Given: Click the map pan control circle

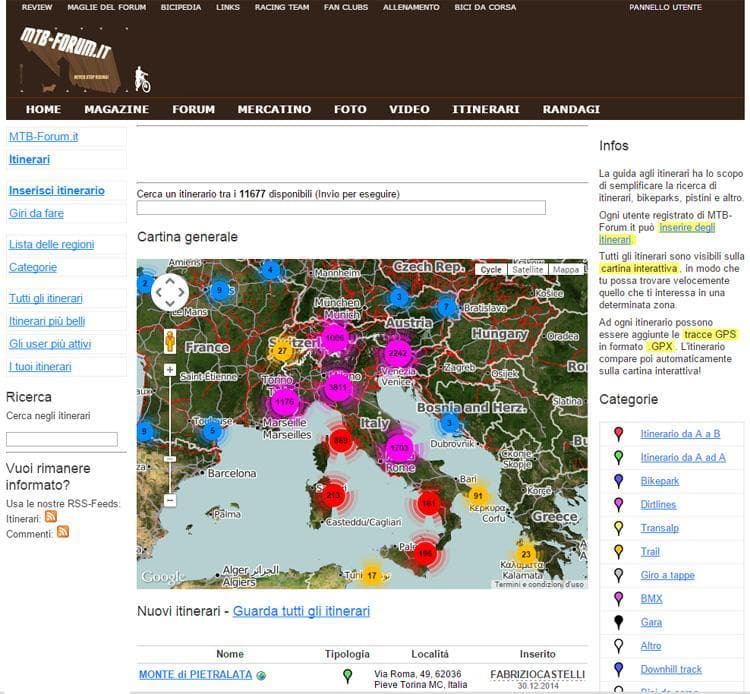Looking at the screenshot, I should (170, 292).
